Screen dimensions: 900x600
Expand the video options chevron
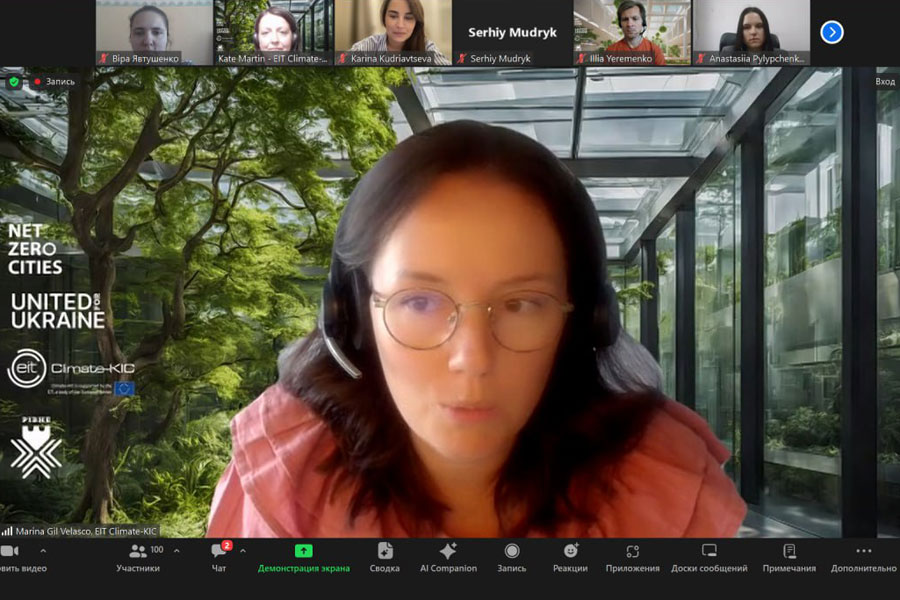coord(43,551)
